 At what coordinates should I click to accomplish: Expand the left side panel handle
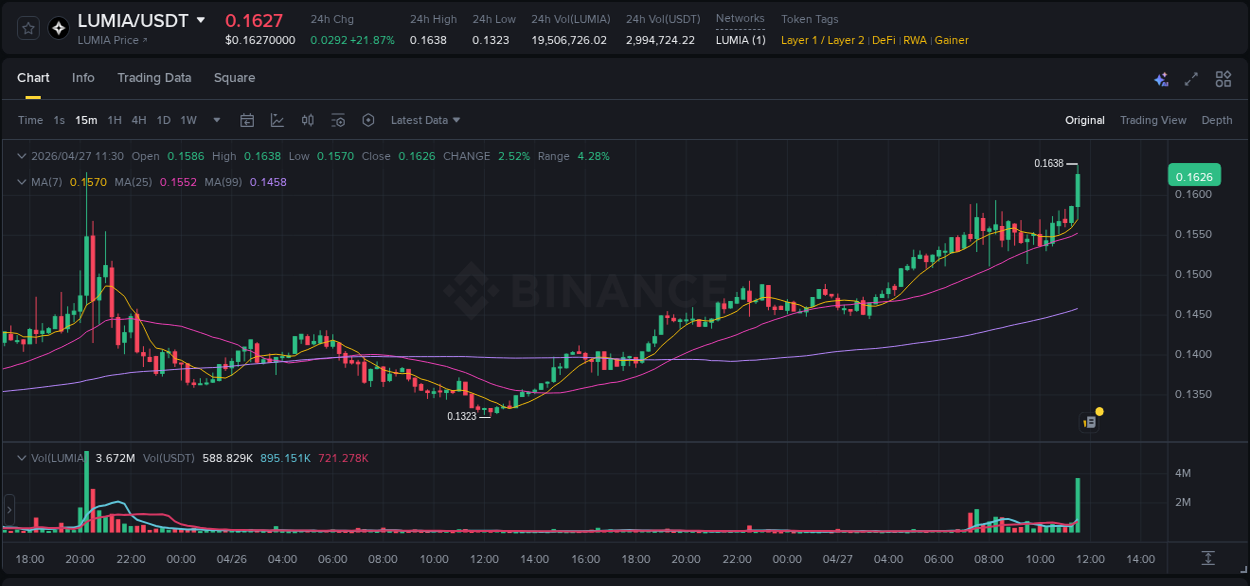click(x=9, y=508)
